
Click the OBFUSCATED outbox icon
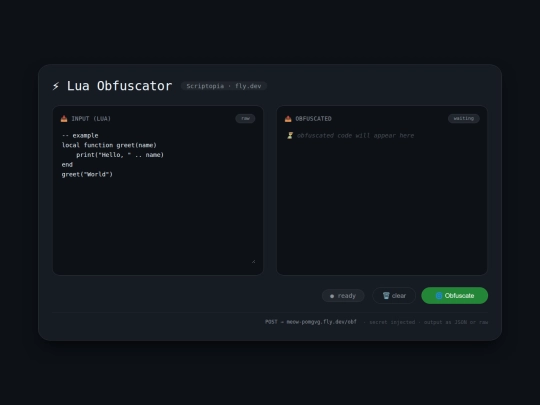point(288,118)
